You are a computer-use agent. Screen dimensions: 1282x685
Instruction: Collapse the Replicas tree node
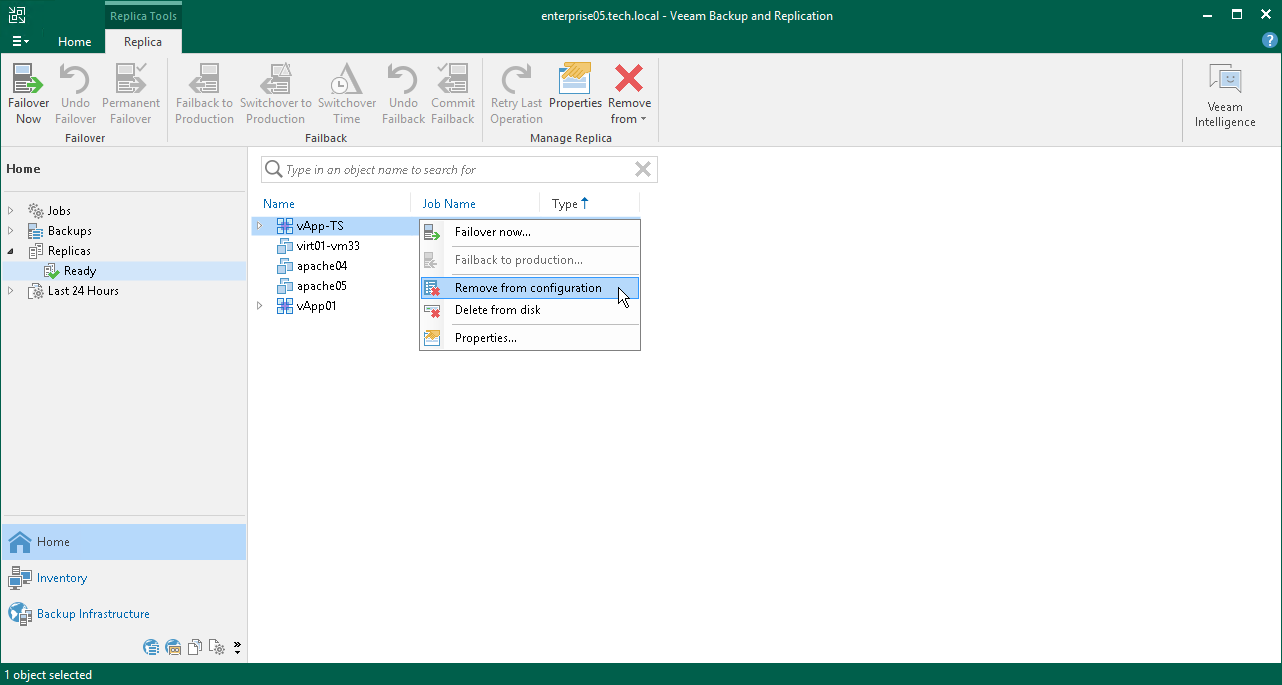point(11,251)
